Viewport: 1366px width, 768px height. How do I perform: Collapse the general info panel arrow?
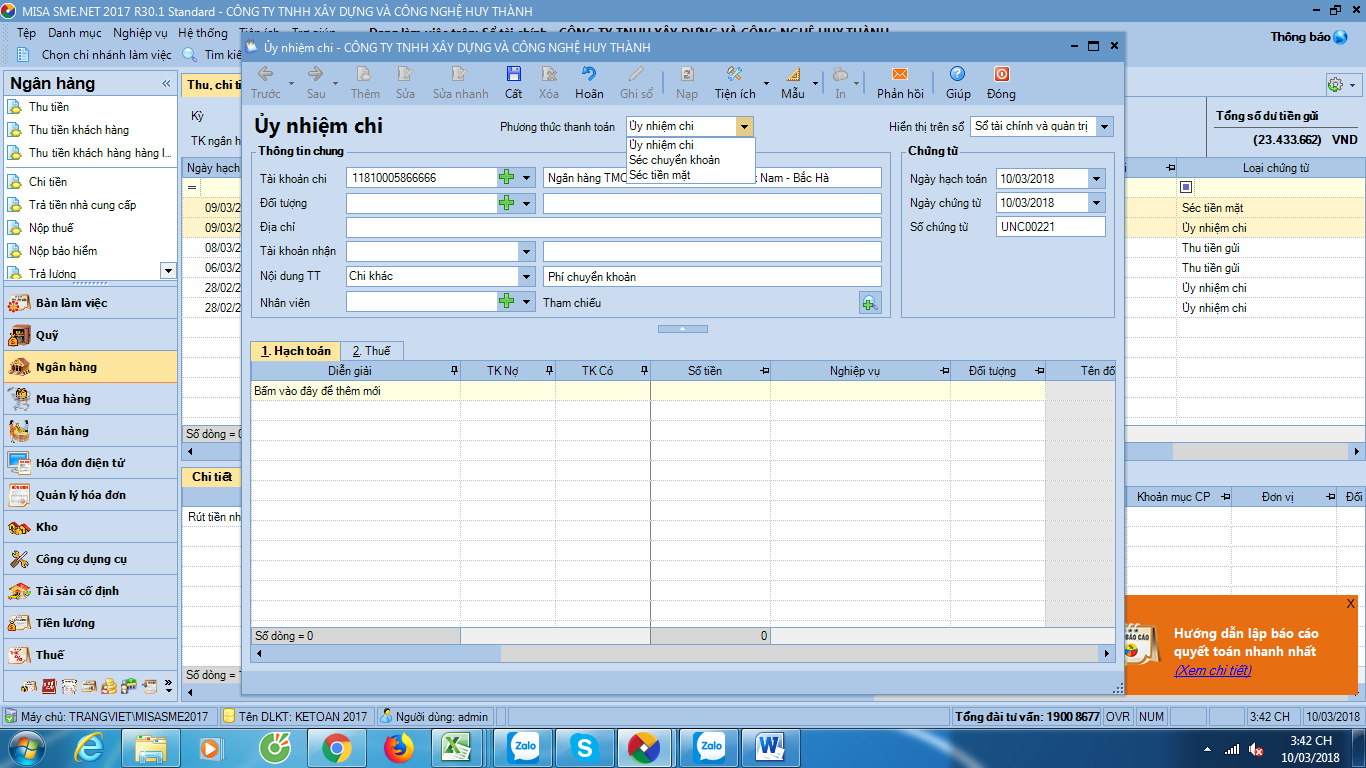[682, 328]
